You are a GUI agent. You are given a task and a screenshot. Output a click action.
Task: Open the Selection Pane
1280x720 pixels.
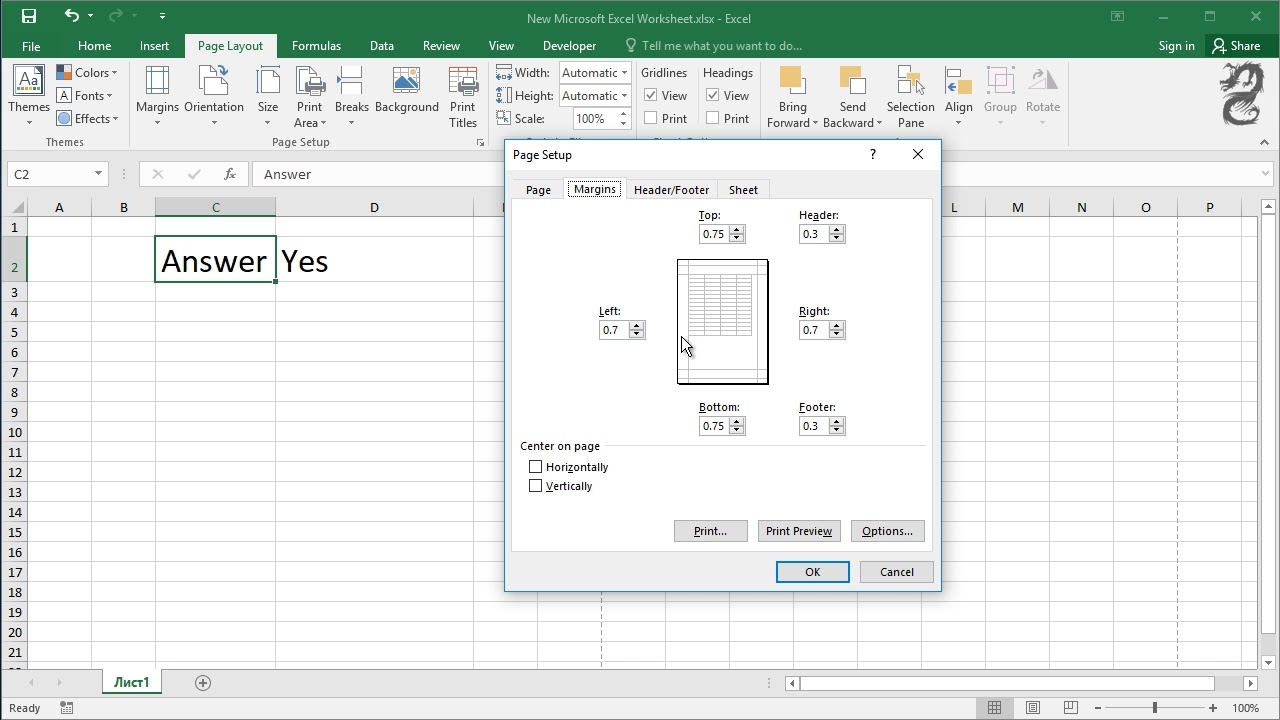[910, 95]
